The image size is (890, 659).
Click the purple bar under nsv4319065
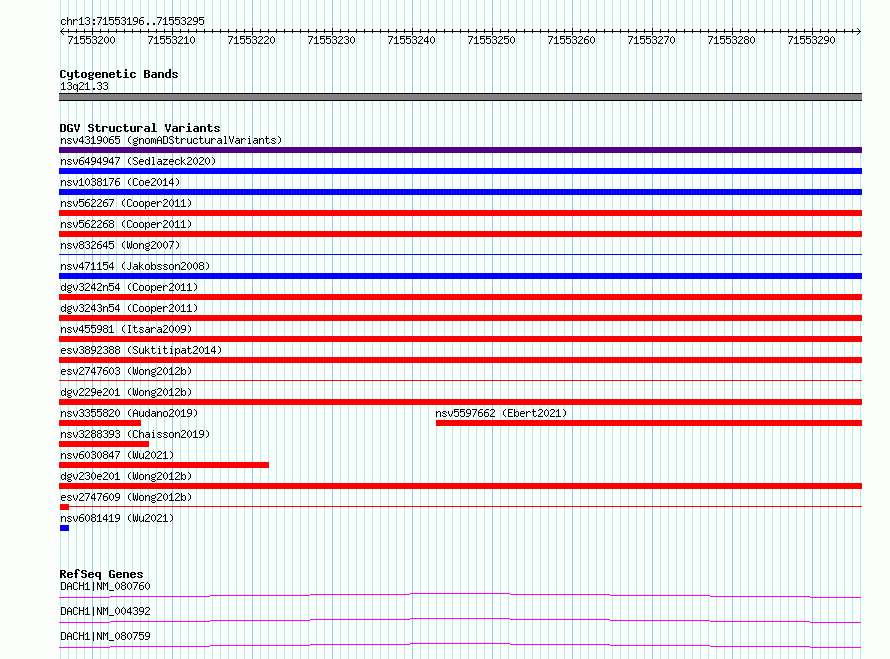pos(460,150)
